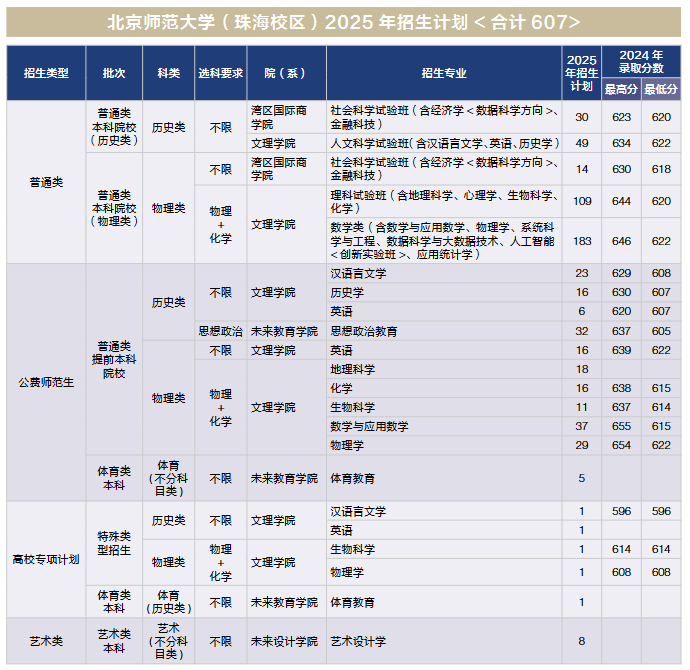Select the 数学类 major cell
Viewport: 690px width, 670px height.
click(444, 241)
